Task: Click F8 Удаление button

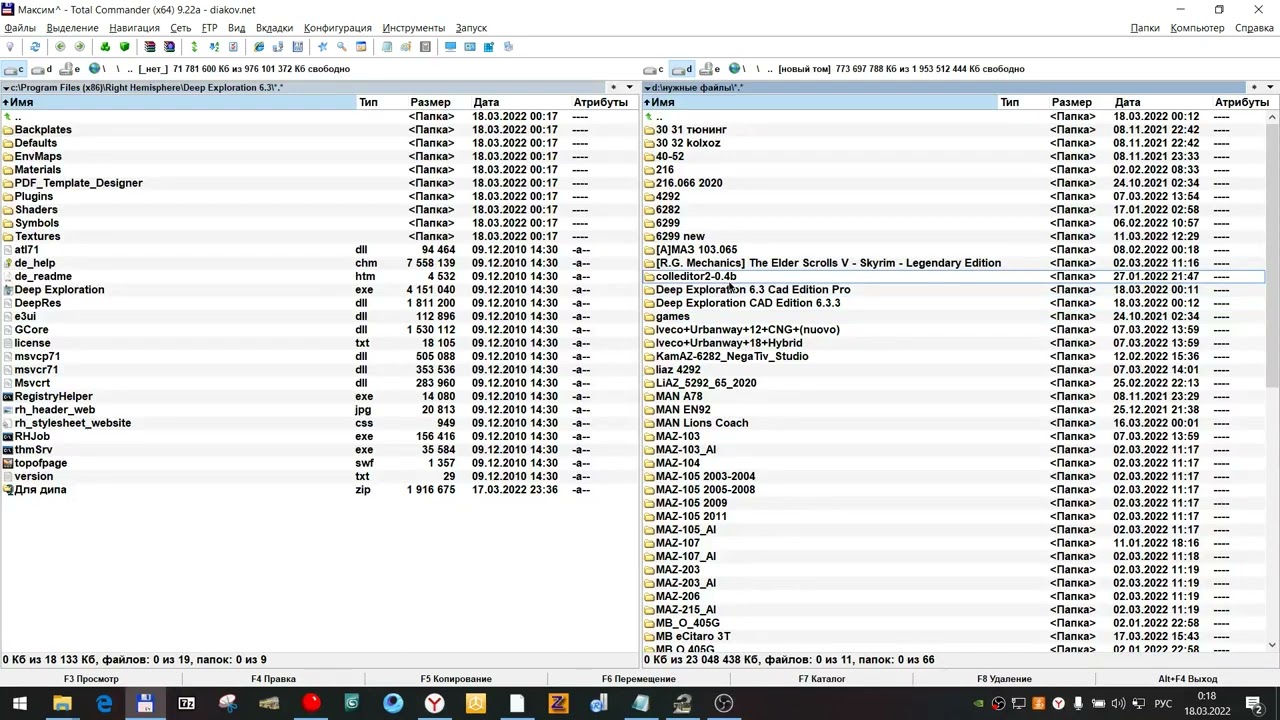Action: tap(1004, 679)
